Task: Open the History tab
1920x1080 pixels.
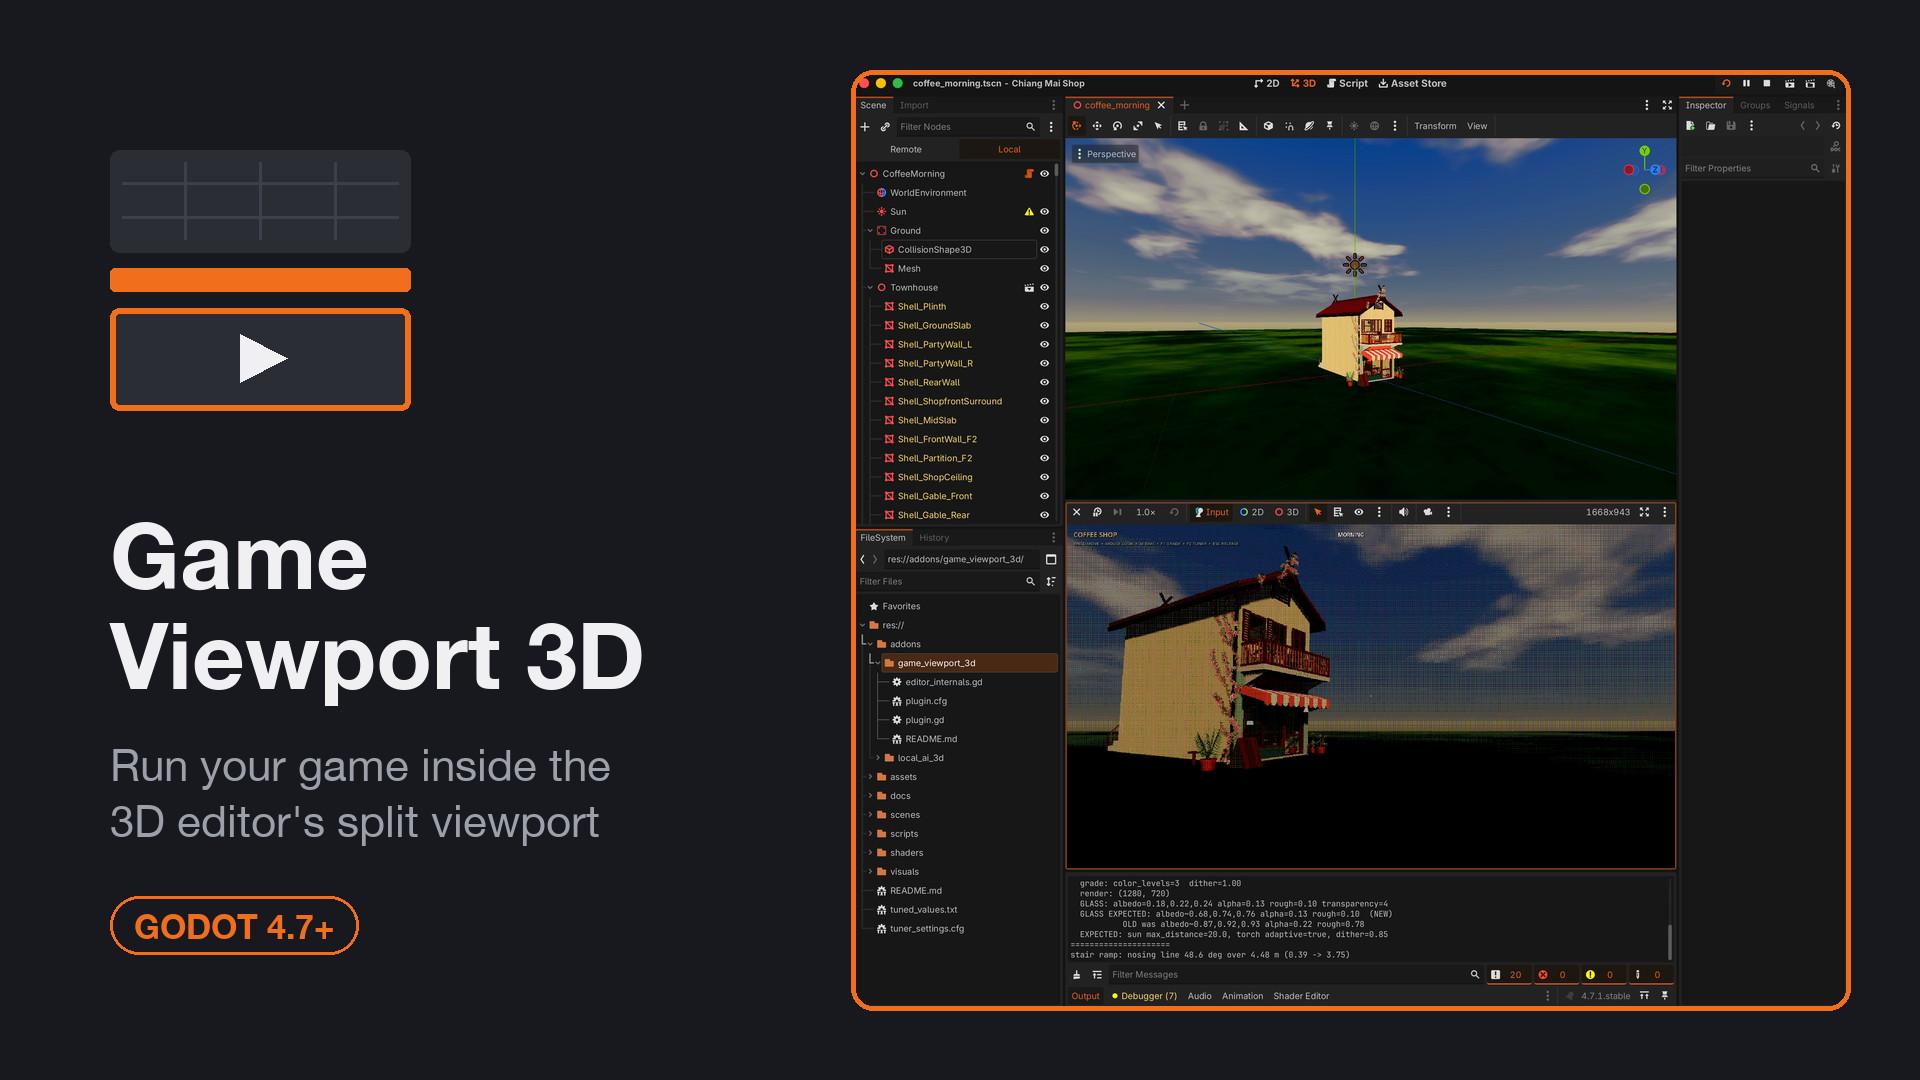Action: point(934,538)
